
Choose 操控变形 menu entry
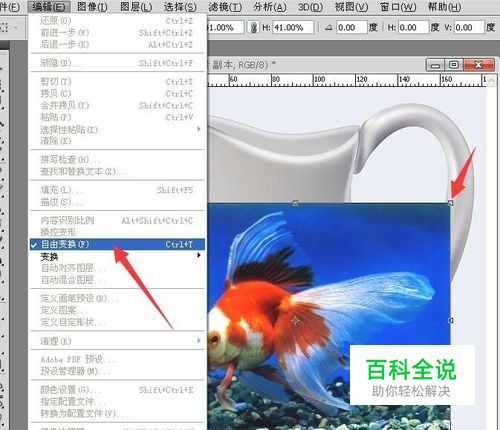117,232
